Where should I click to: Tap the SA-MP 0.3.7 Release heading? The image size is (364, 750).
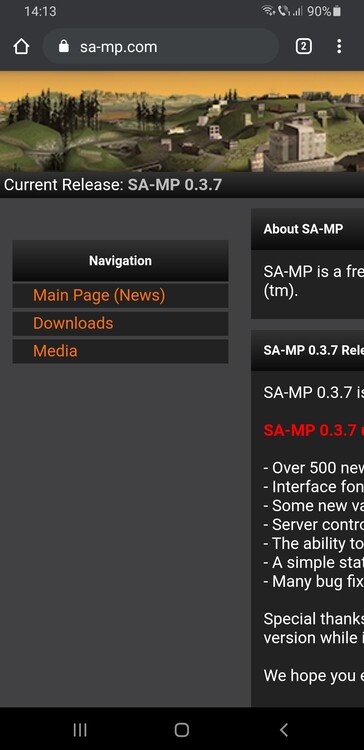coord(313,350)
